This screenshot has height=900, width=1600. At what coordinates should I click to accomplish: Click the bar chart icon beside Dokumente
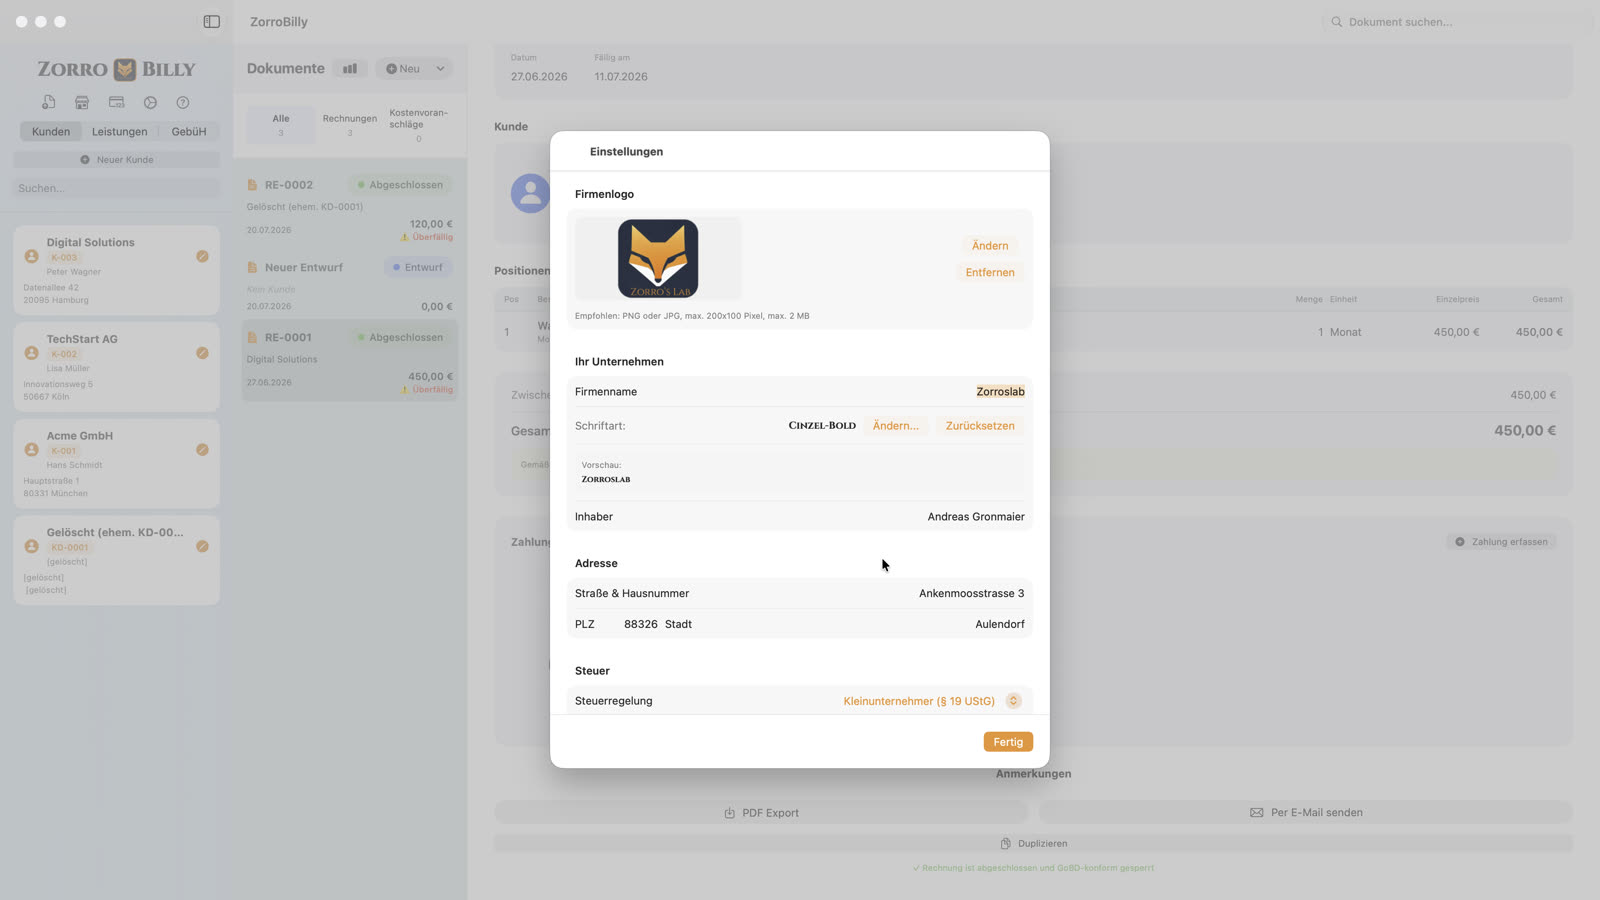point(350,69)
